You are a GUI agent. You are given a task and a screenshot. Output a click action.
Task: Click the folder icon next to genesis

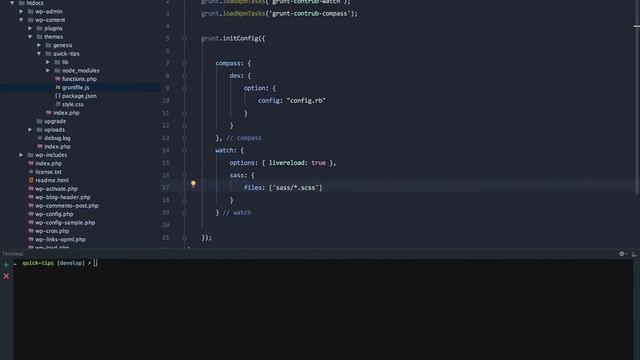tap(49, 45)
